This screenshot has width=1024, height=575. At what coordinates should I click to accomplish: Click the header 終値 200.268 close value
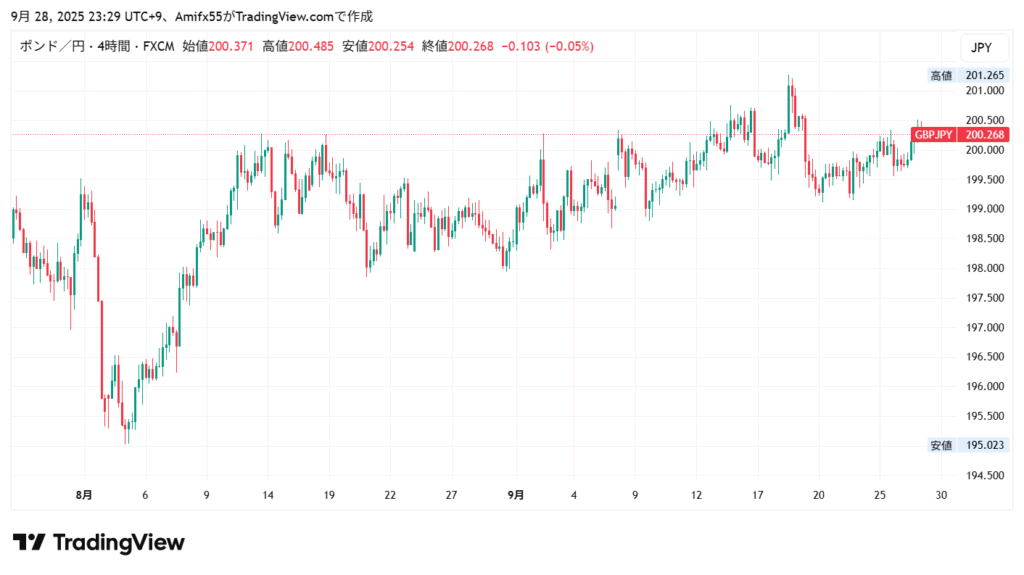pos(458,47)
